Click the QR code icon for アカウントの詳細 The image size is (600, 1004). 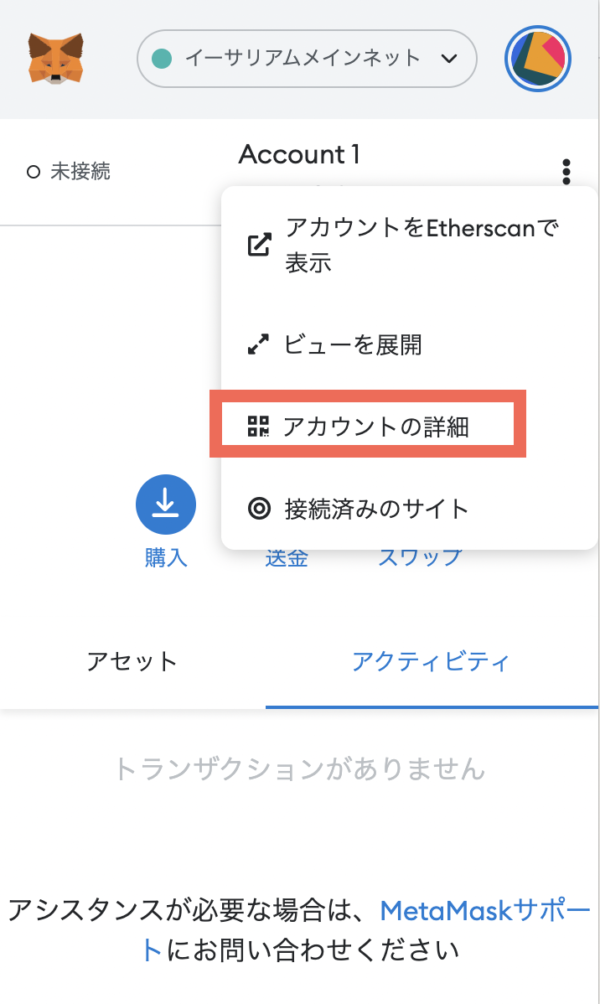[x=259, y=426]
